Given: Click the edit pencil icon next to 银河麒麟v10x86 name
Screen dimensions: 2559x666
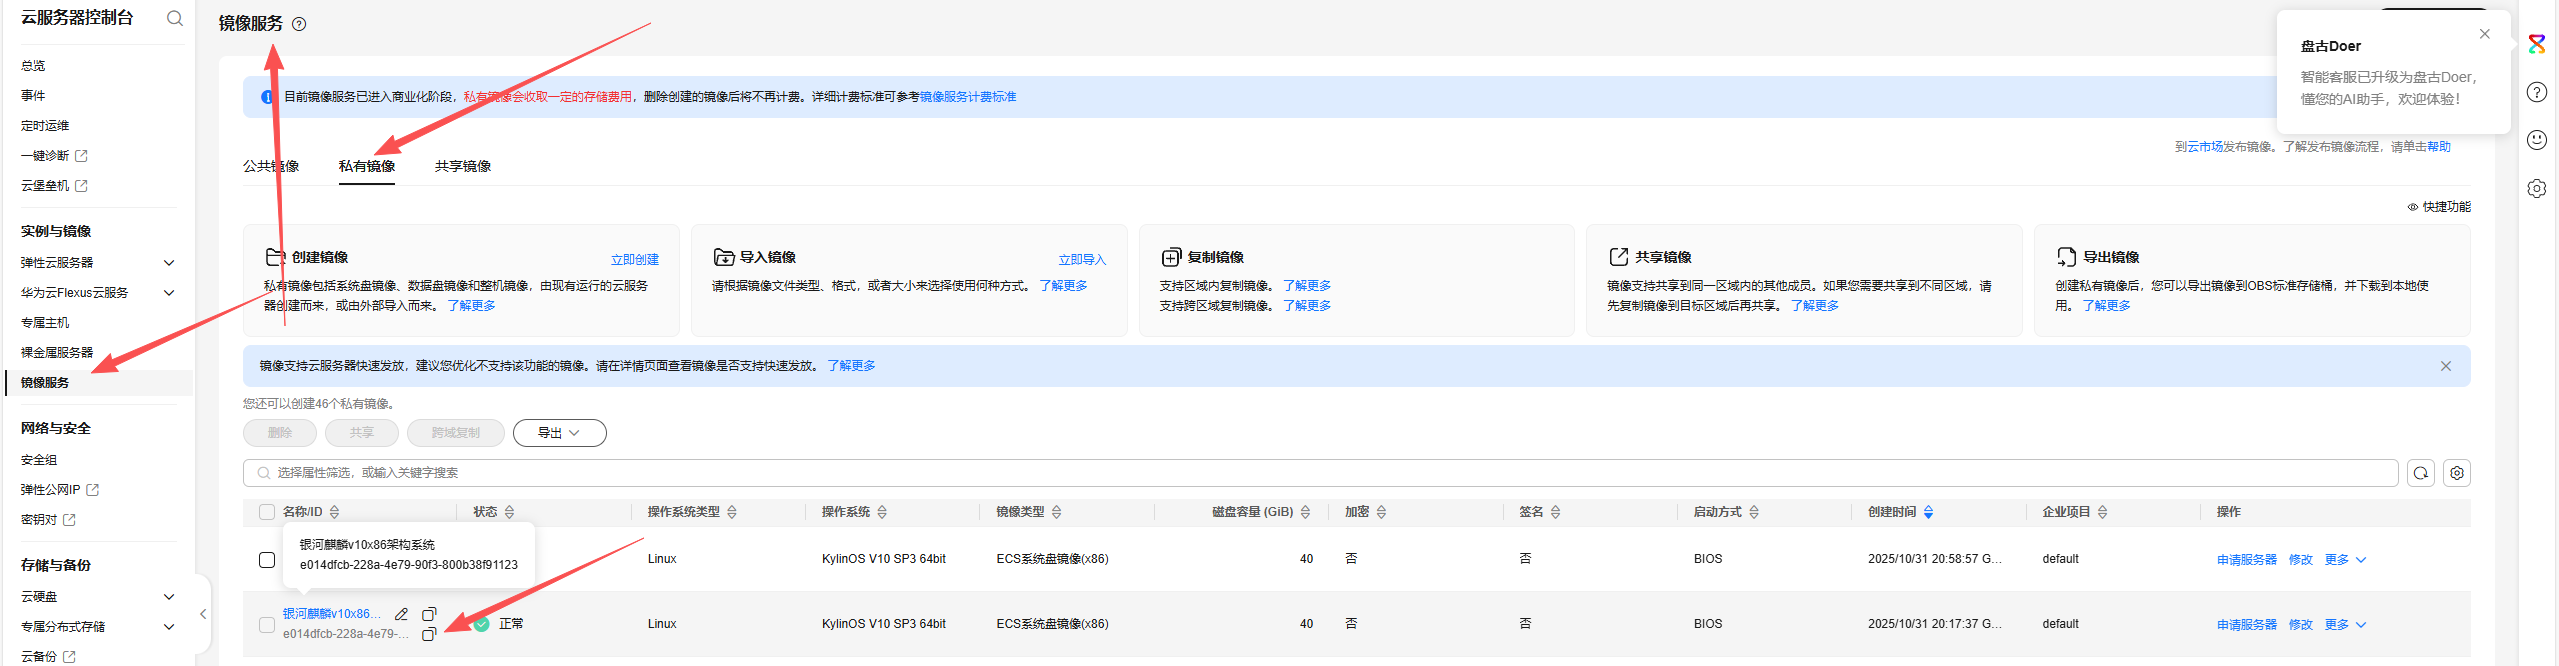Looking at the screenshot, I should [401, 614].
